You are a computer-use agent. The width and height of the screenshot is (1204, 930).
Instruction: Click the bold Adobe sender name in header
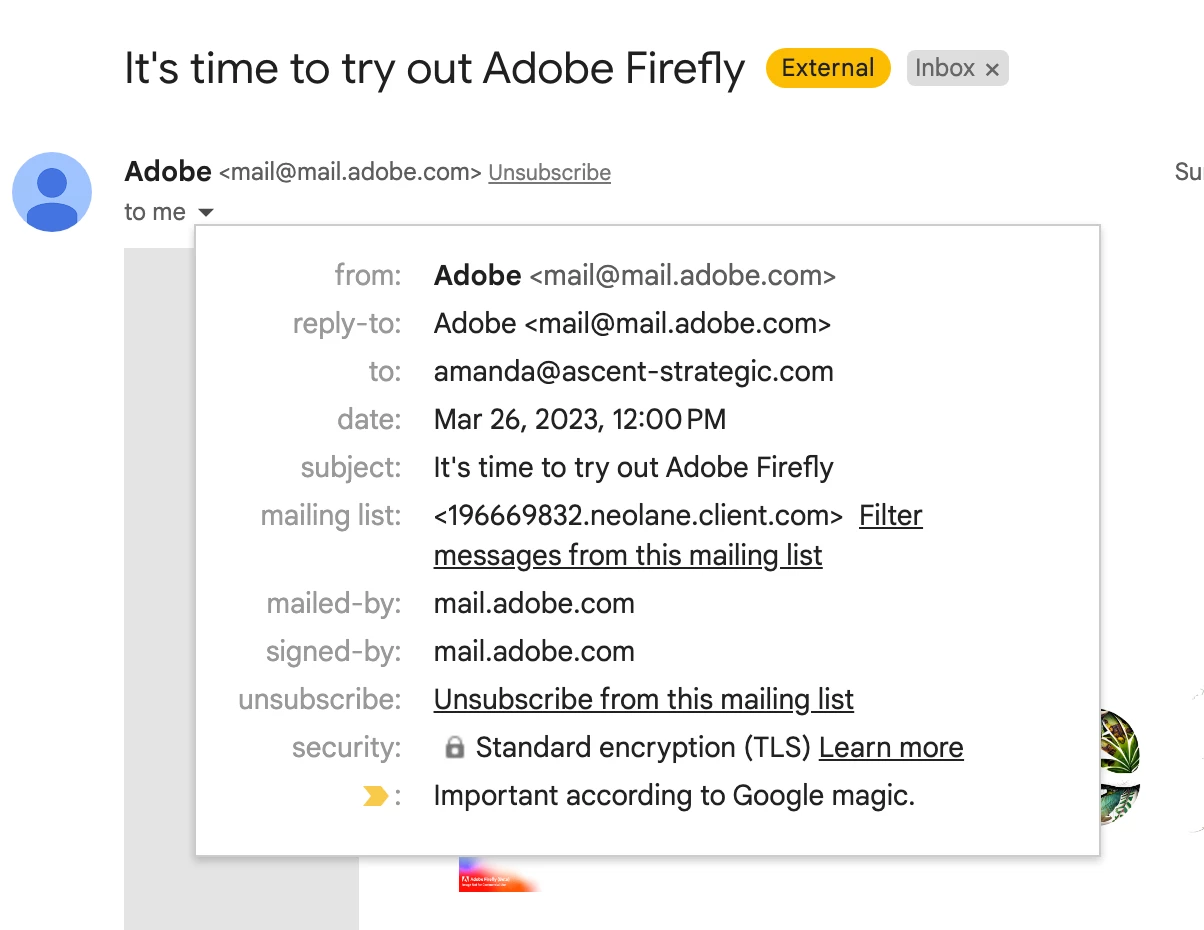point(167,172)
